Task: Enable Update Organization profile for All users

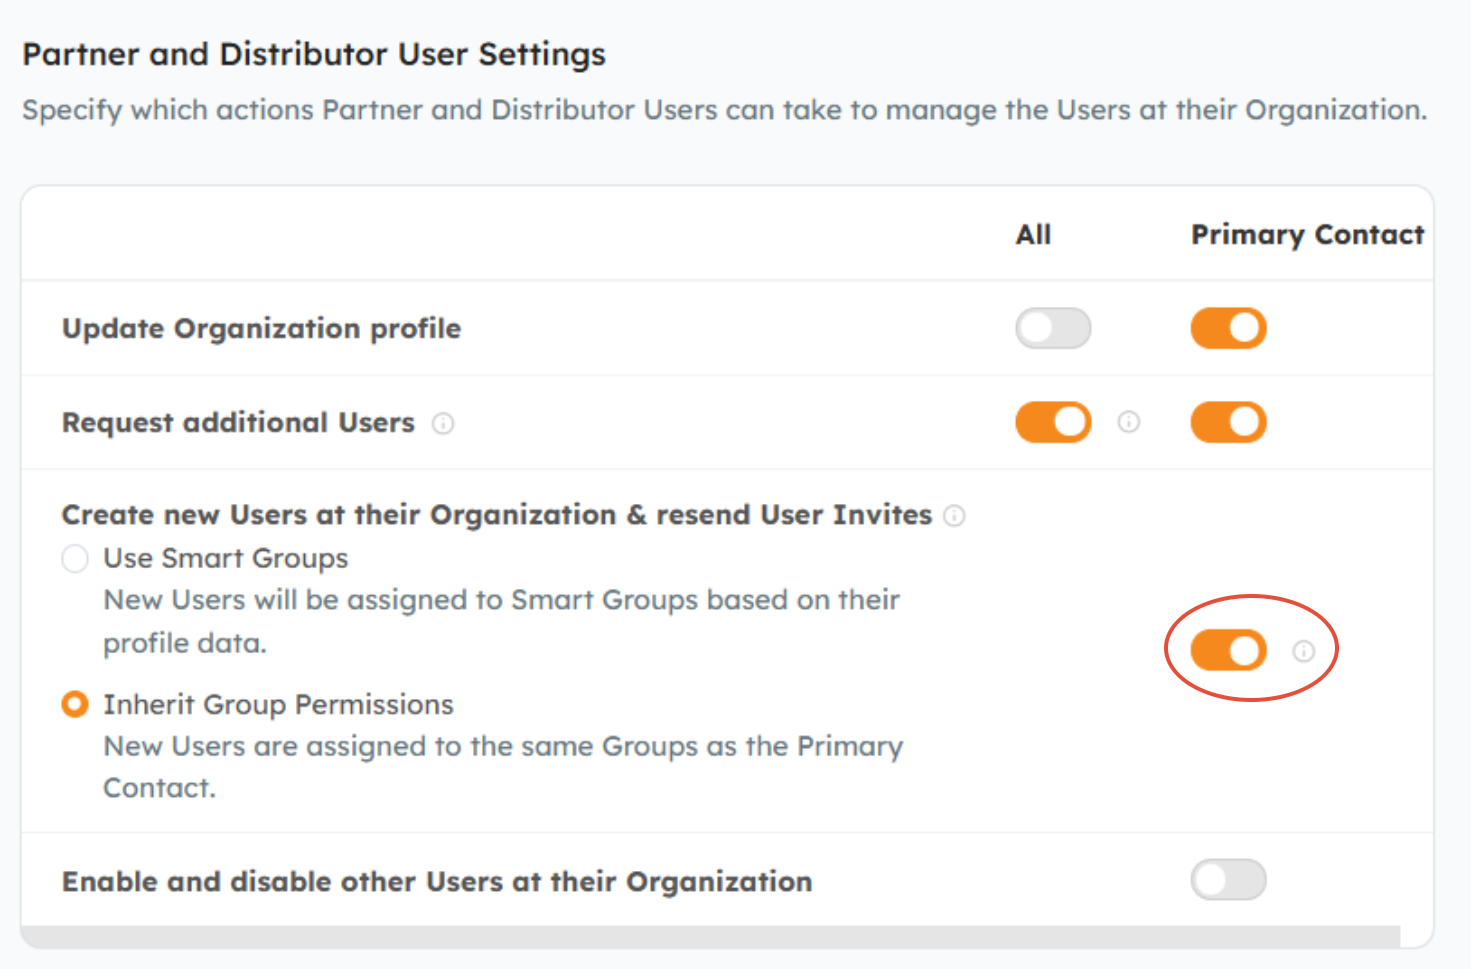Action: (1053, 328)
